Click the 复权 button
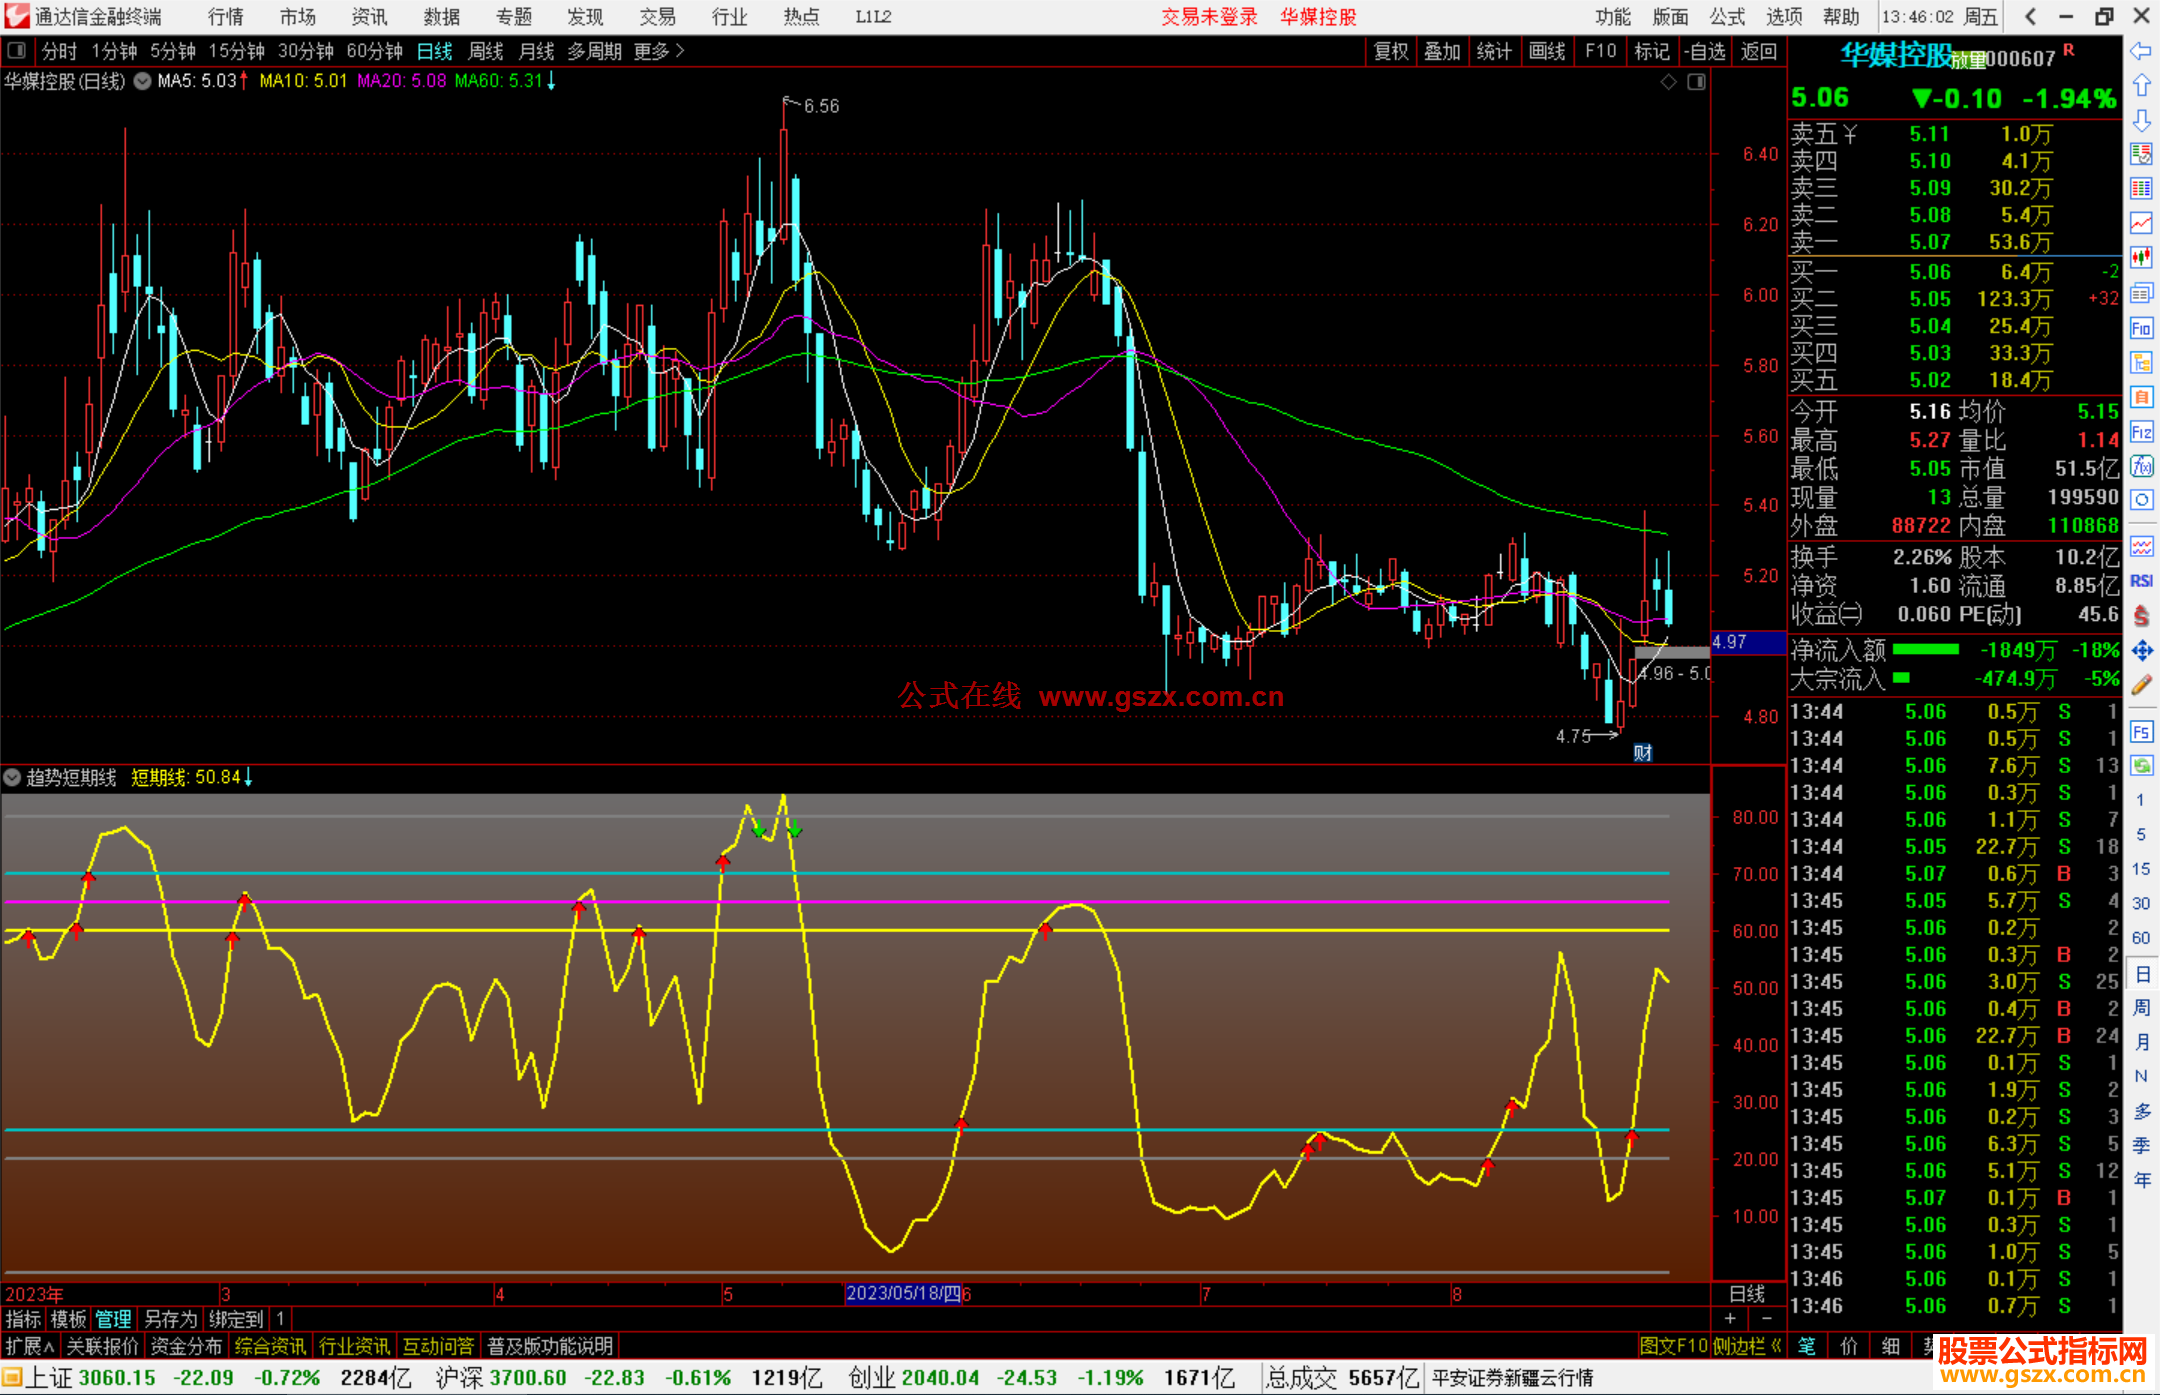 (1391, 51)
